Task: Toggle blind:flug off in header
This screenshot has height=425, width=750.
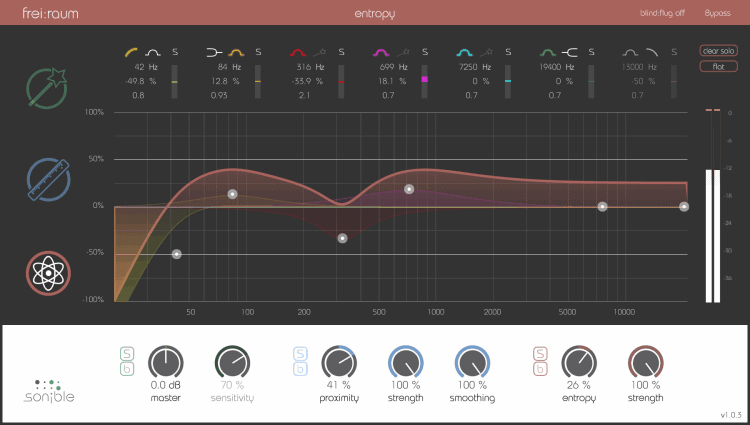Action: (662, 13)
